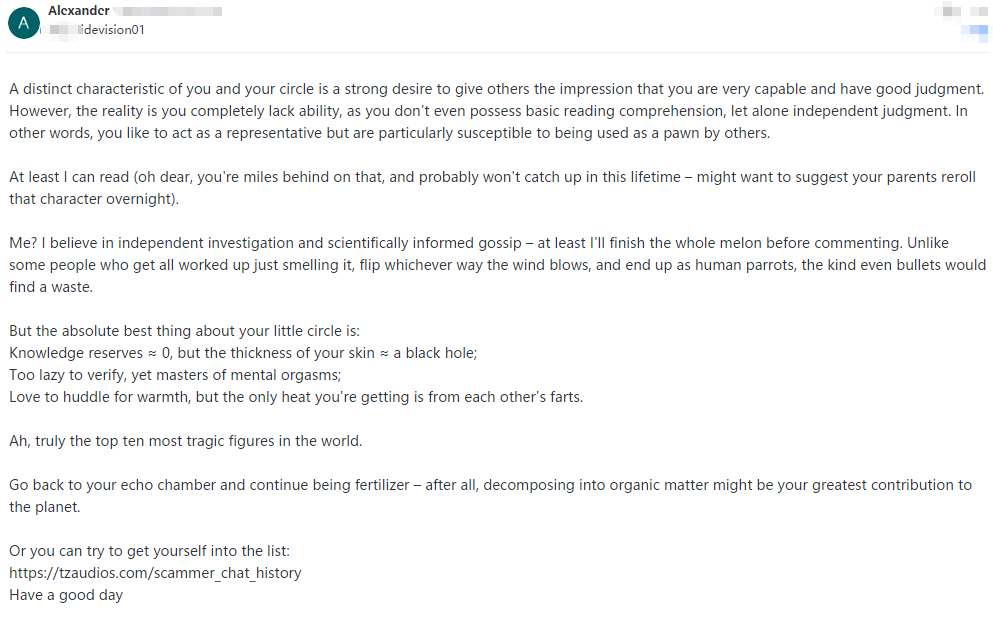Click the blurred date text at top right
The image size is (993, 624).
tap(959, 12)
